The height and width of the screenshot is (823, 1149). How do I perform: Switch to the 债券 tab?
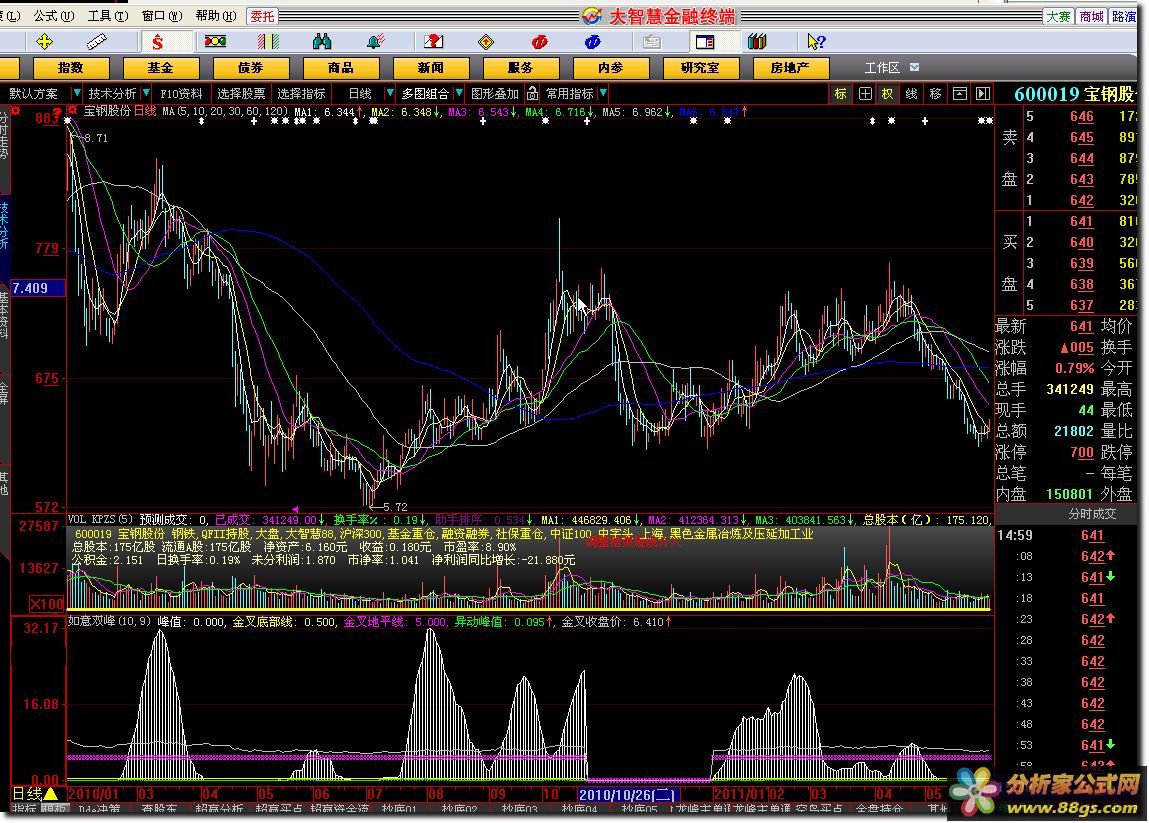coord(251,67)
